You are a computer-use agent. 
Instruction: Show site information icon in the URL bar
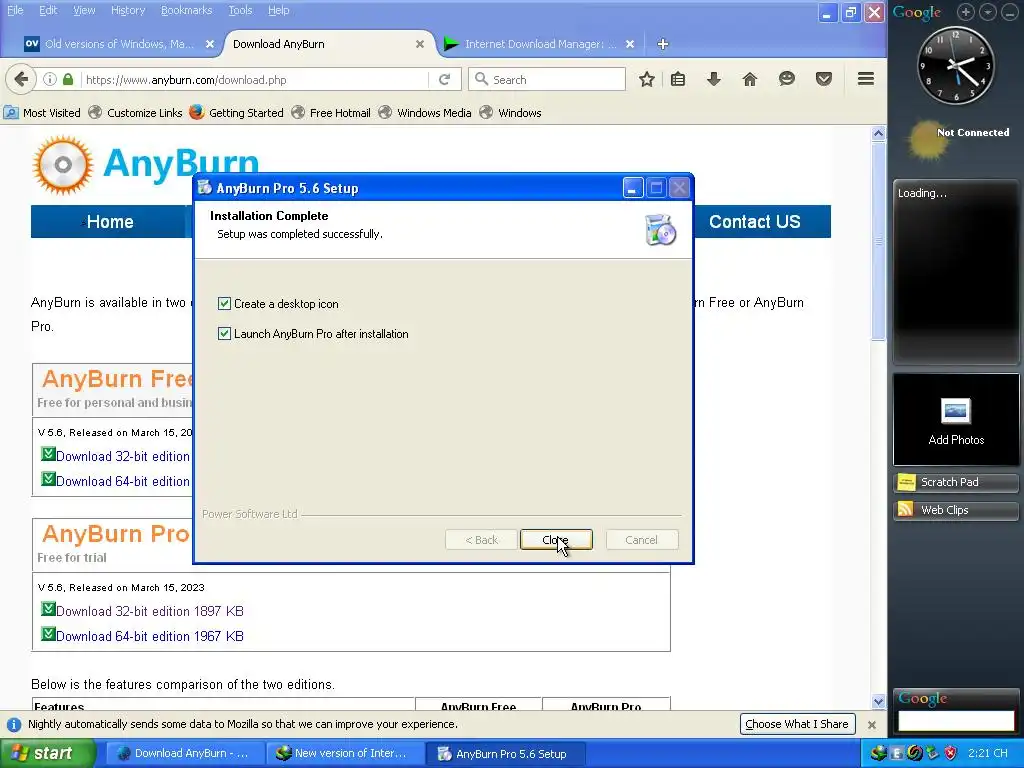[x=50, y=80]
